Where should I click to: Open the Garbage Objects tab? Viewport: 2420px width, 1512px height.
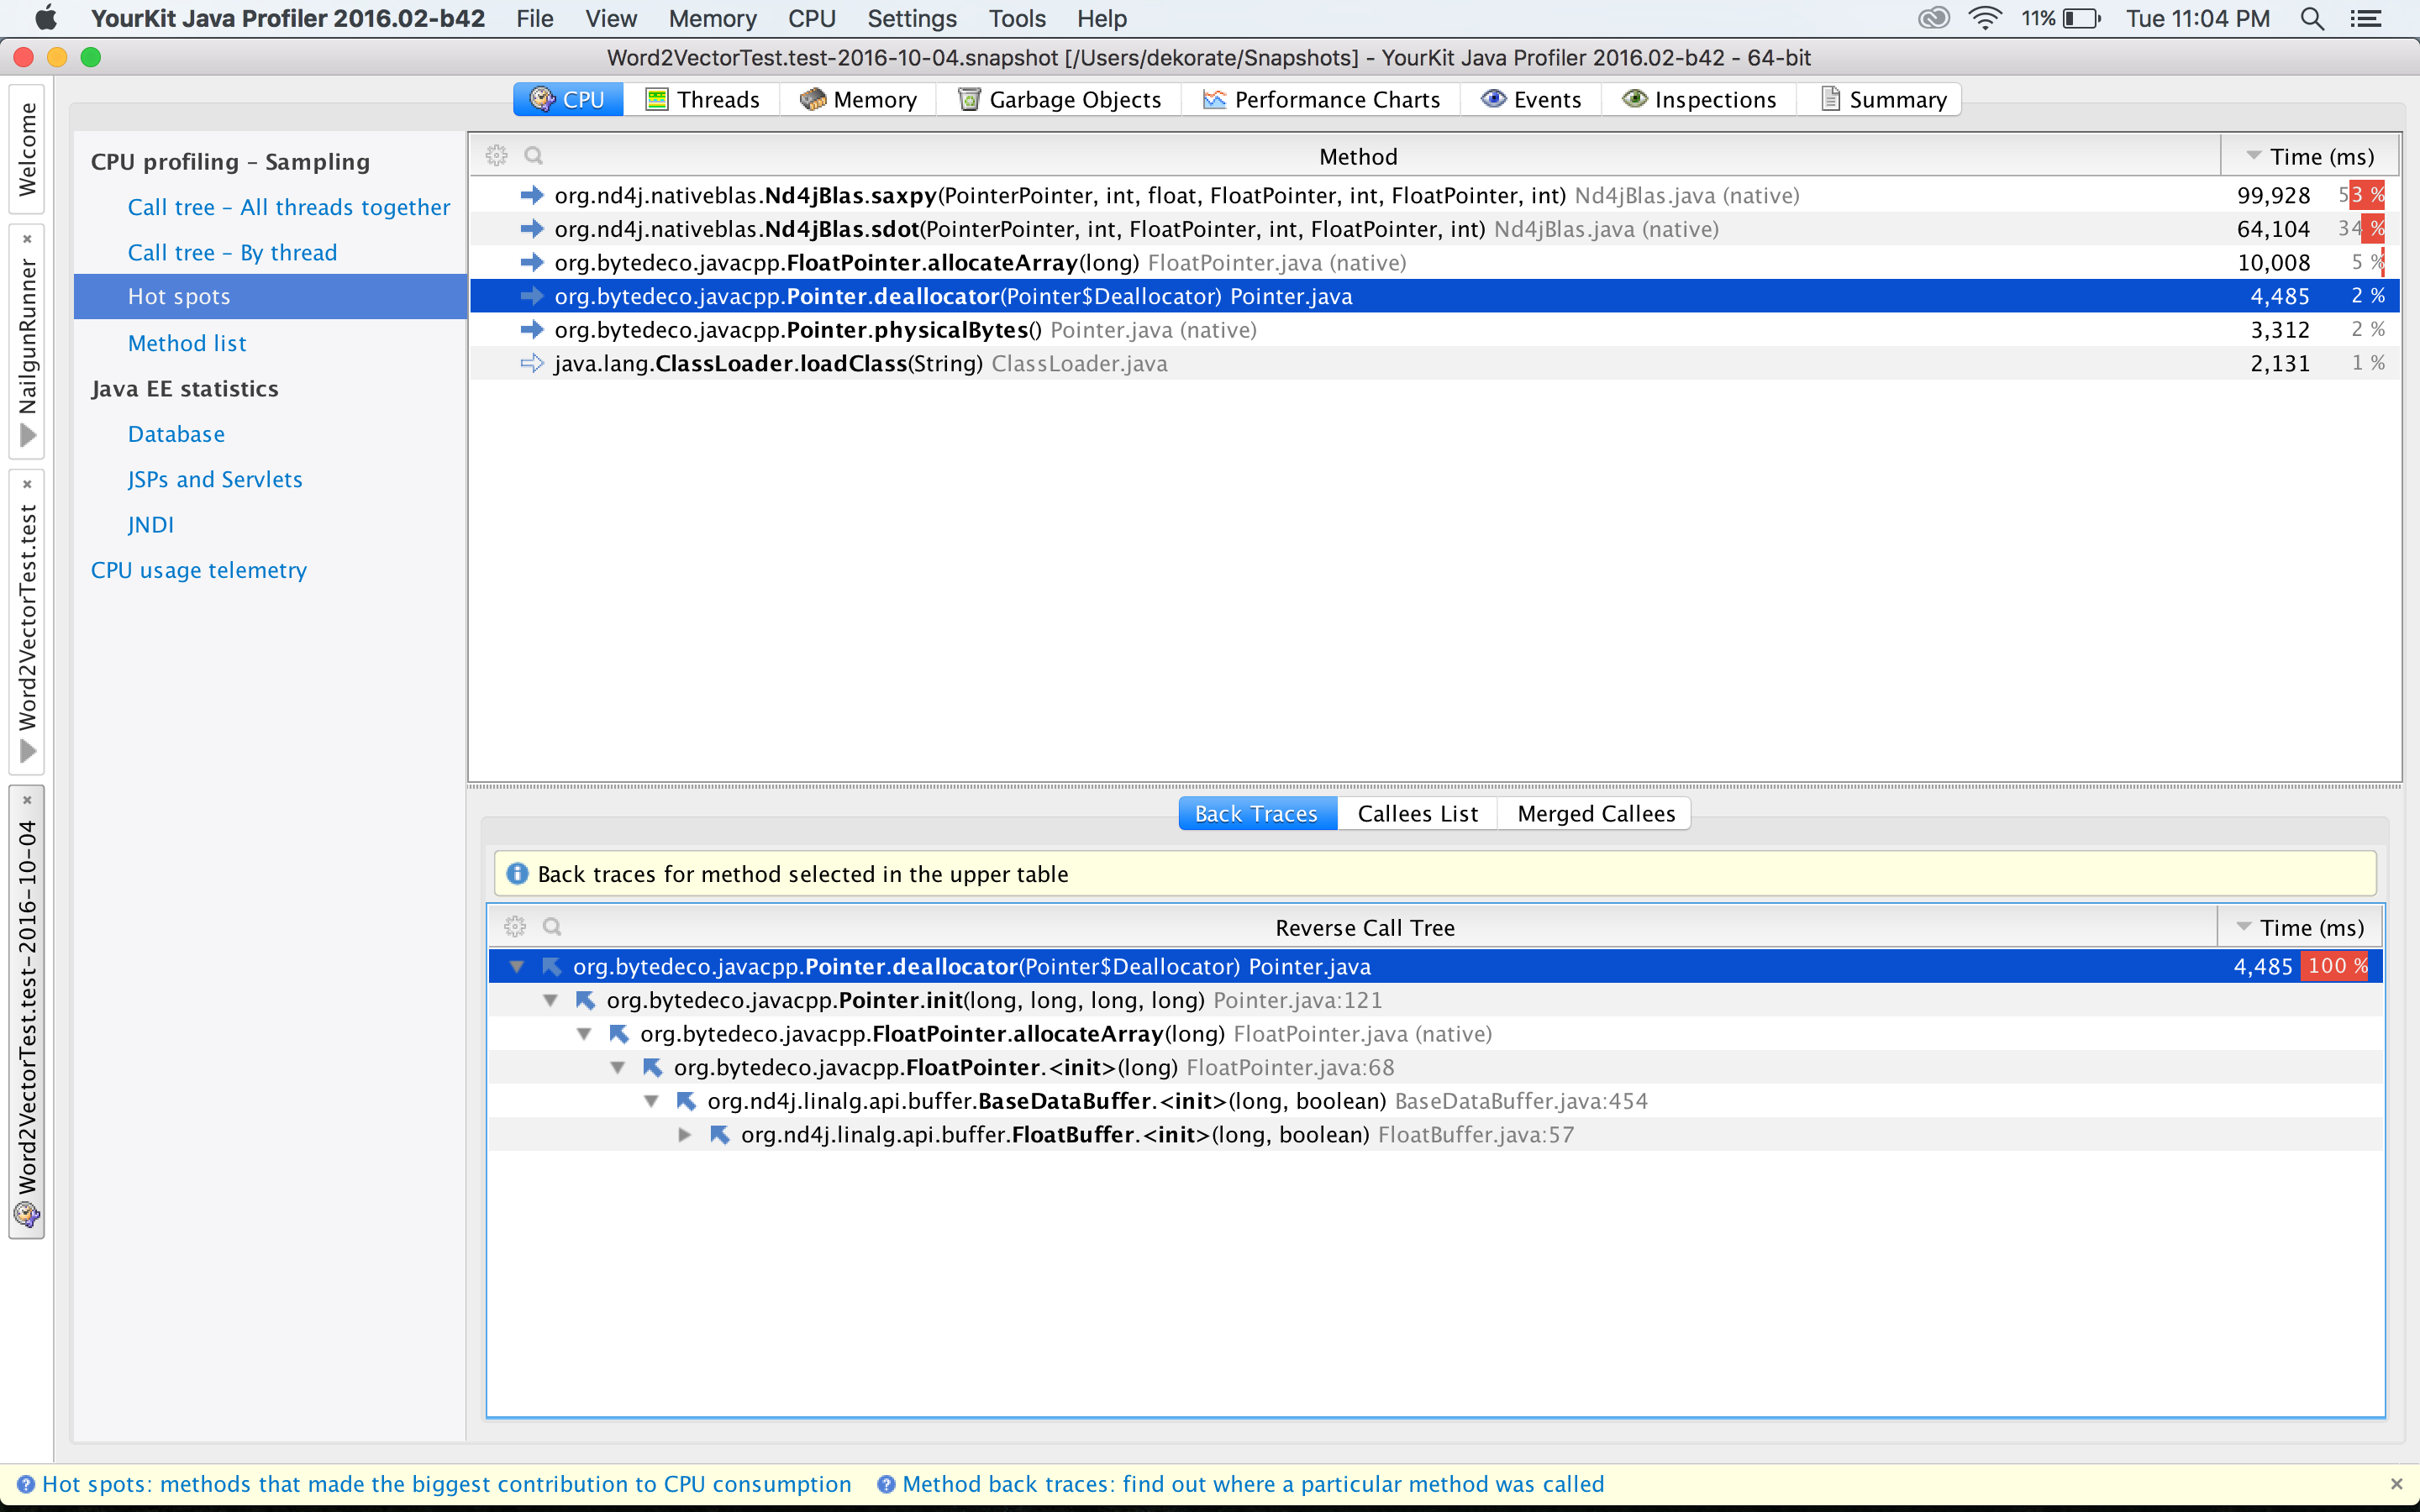(x=1060, y=99)
